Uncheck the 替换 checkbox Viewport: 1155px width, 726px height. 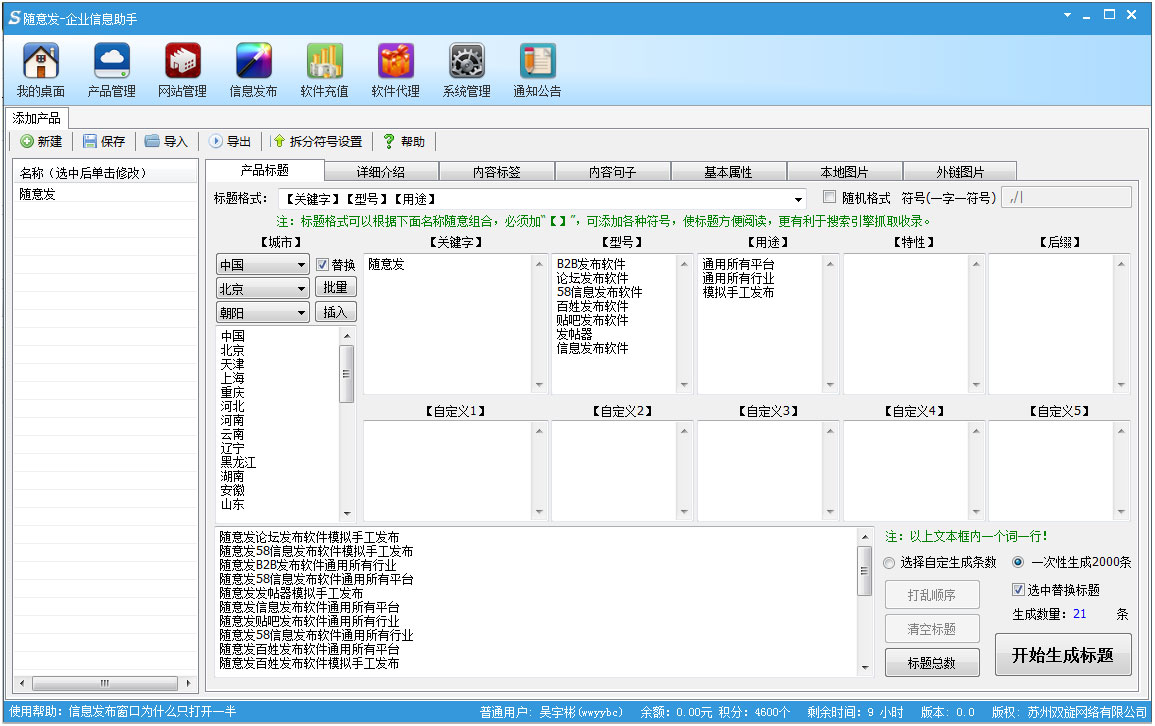coord(322,265)
